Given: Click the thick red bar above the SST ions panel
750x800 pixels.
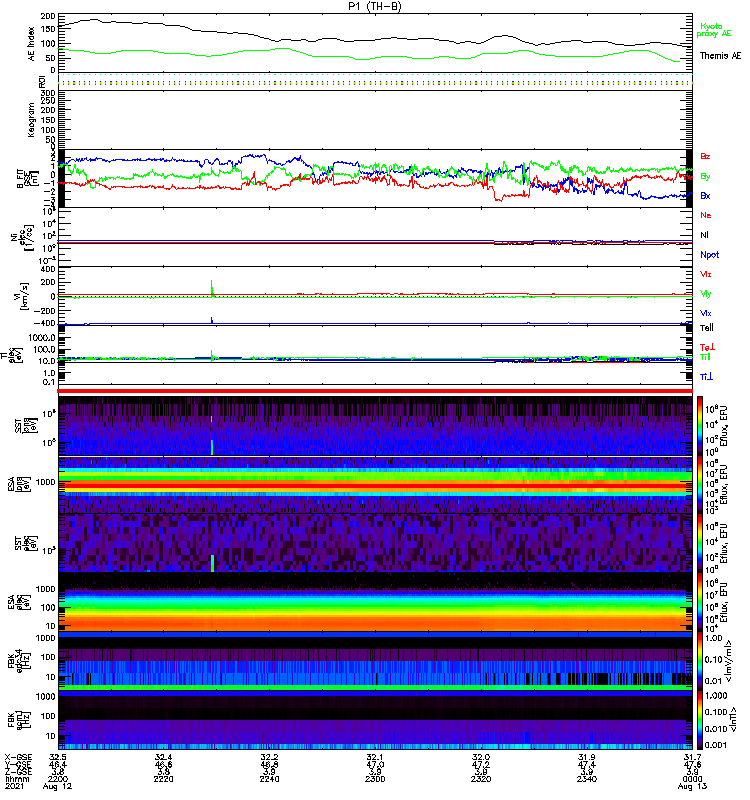Looking at the screenshot, I should pos(375,391).
